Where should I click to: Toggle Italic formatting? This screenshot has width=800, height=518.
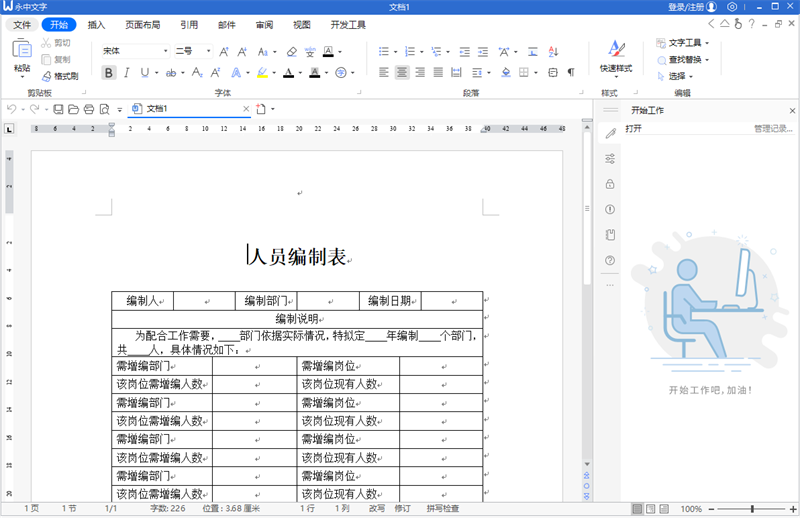(127, 72)
